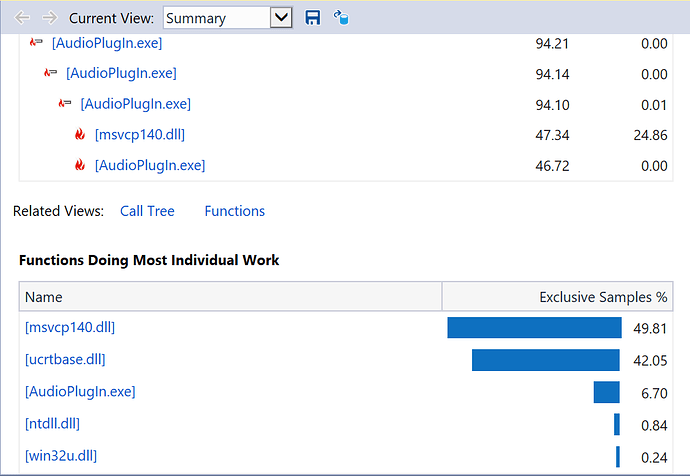Click the 6.70 sample bar for AudioPlugIn.exe
This screenshot has width=690, height=476.
[x=606, y=392]
